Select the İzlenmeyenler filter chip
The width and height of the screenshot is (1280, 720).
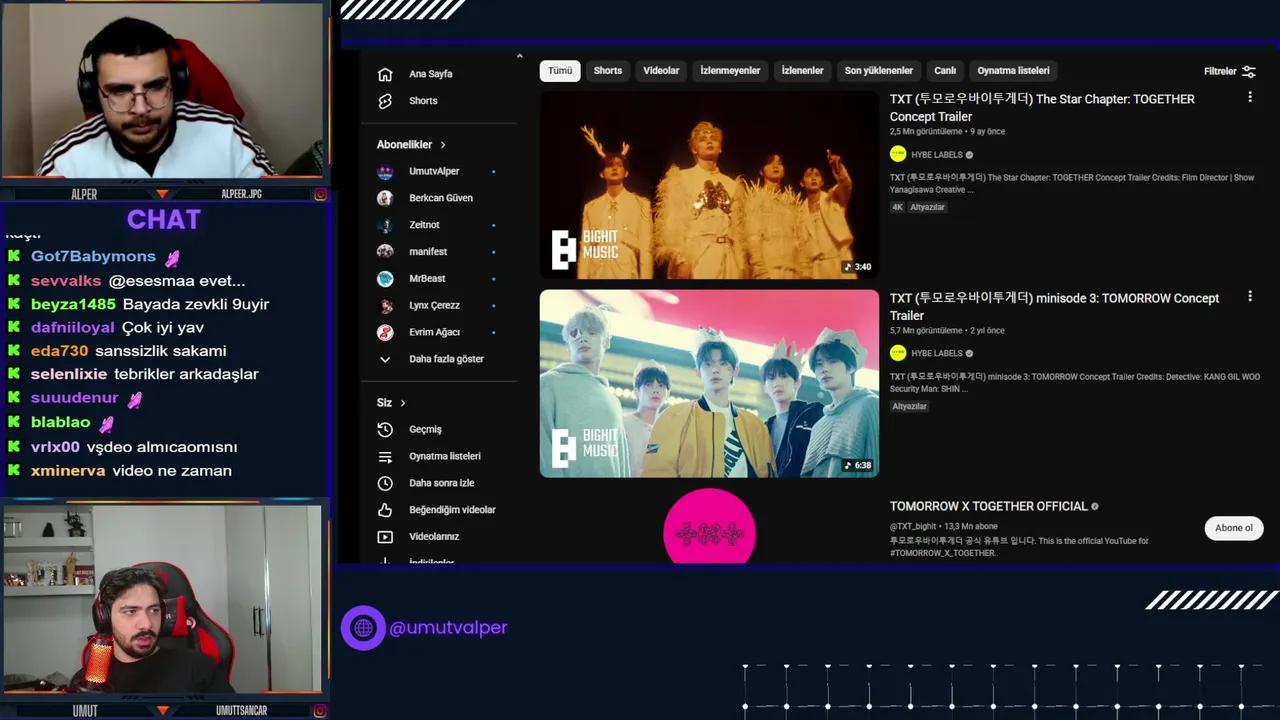point(730,71)
